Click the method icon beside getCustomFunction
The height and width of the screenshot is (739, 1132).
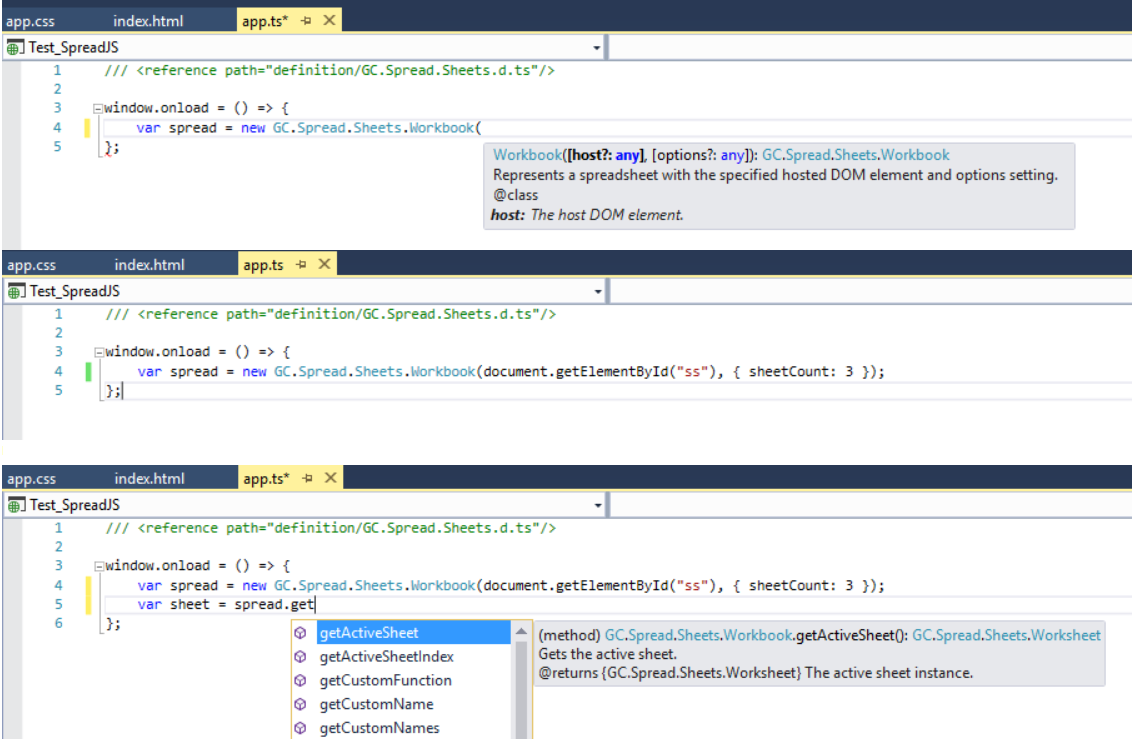299,681
